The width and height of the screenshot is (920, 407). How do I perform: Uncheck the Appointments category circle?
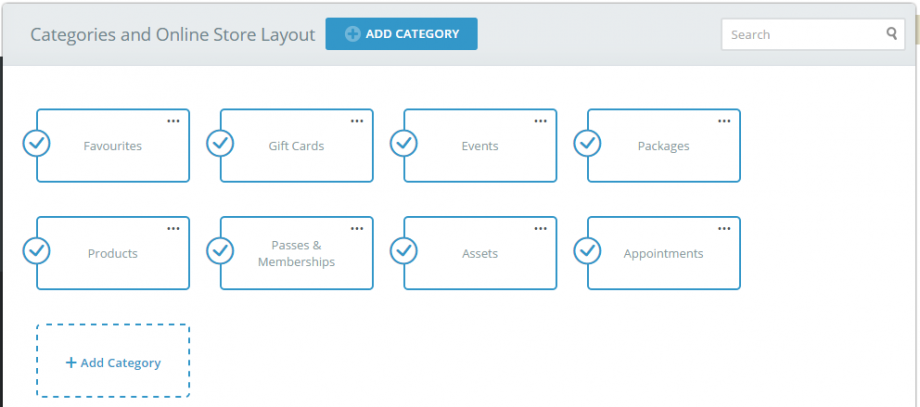pyautogui.click(x=587, y=250)
